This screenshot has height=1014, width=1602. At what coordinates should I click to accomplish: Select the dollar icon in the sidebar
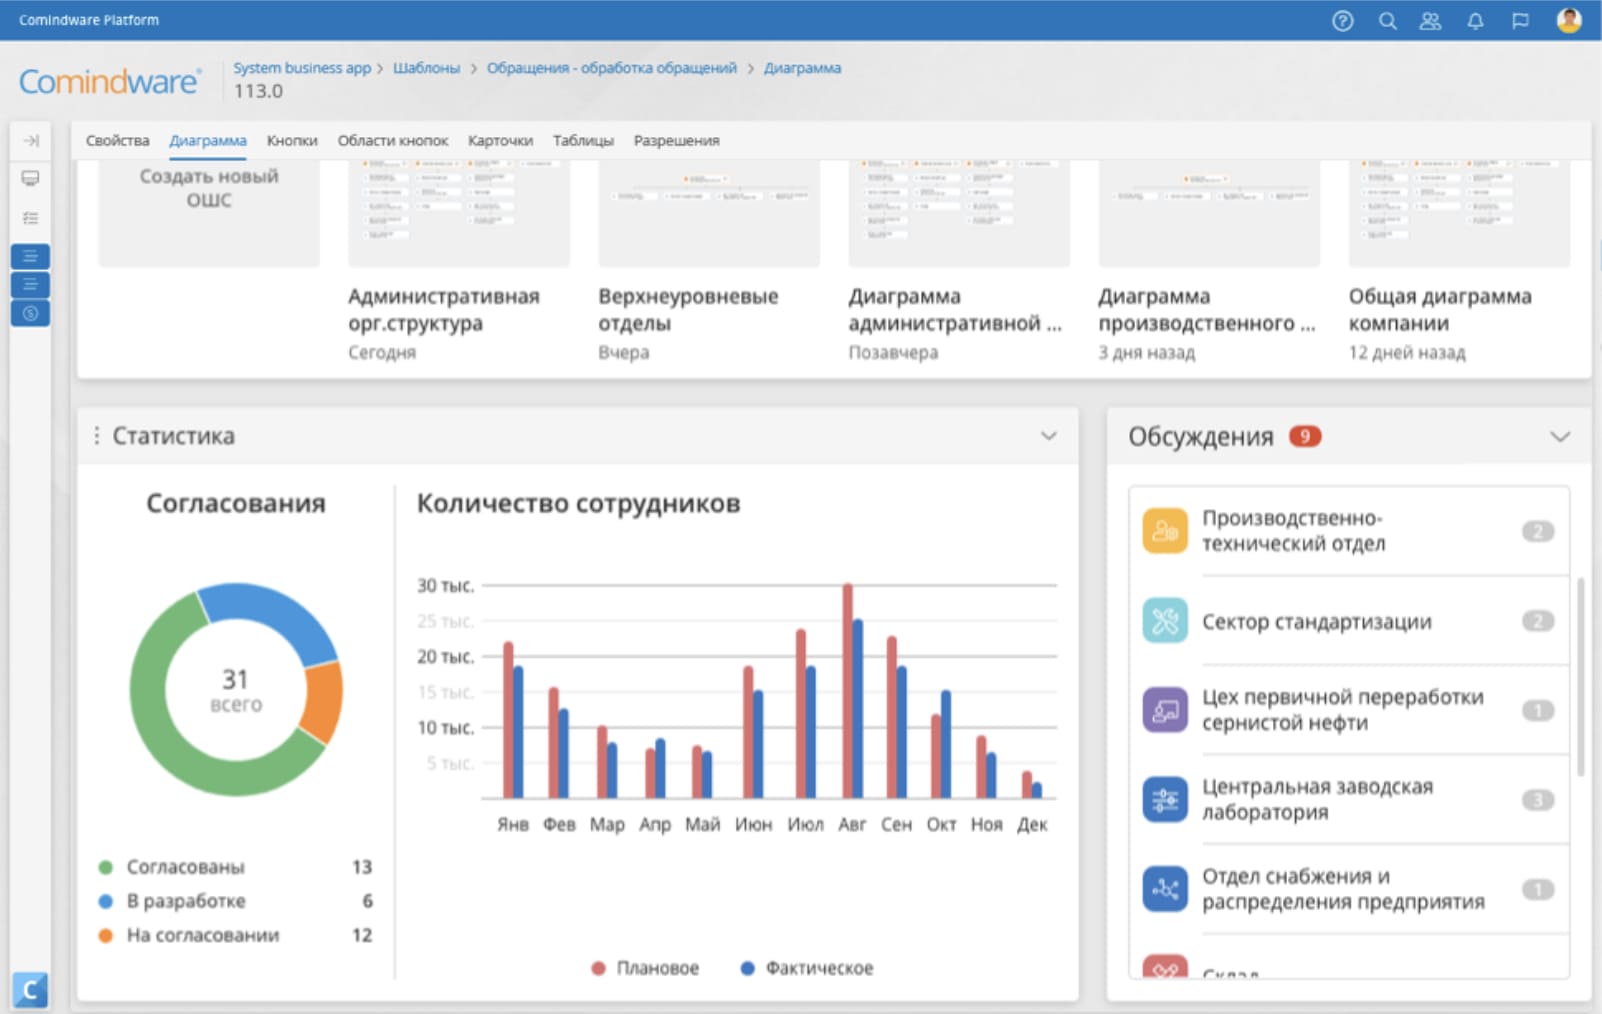(31, 313)
